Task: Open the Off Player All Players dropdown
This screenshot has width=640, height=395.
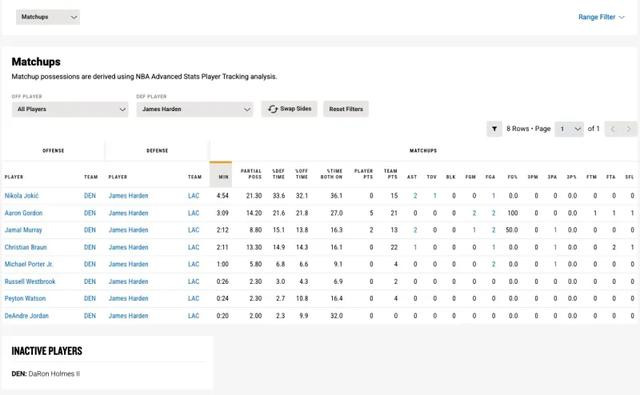Action: click(x=70, y=109)
